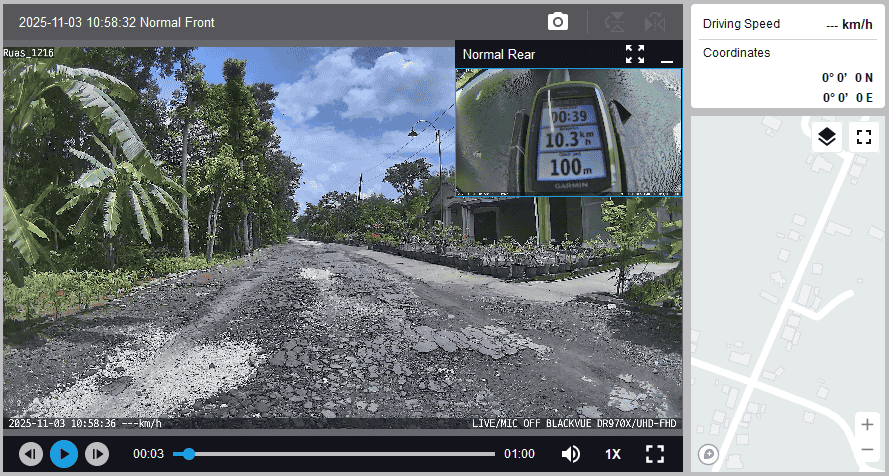Step forward to the next frame
This screenshot has width=889, height=476.
click(x=96, y=454)
